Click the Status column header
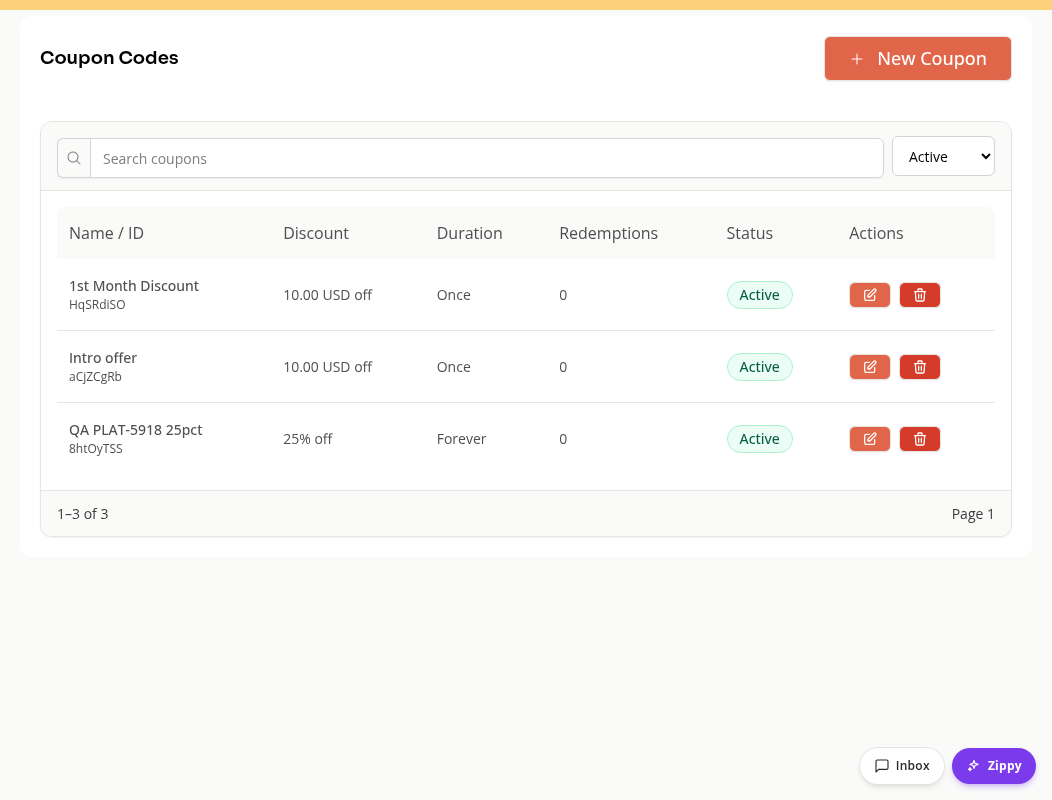1052x800 pixels. click(x=749, y=233)
